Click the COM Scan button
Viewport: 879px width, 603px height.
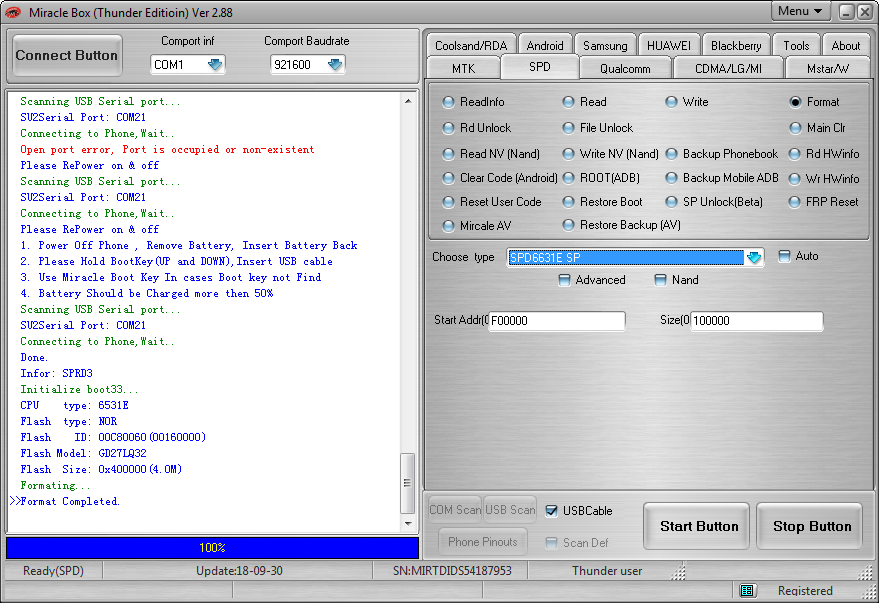pos(455,510)
